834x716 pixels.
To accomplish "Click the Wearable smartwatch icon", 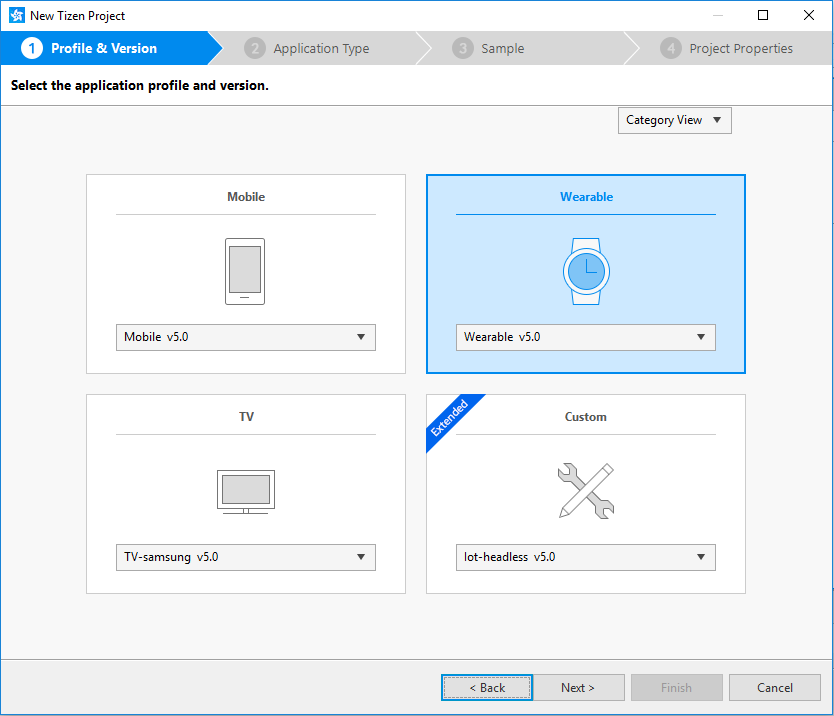I will pyautogui.click(x=586, y=270).
